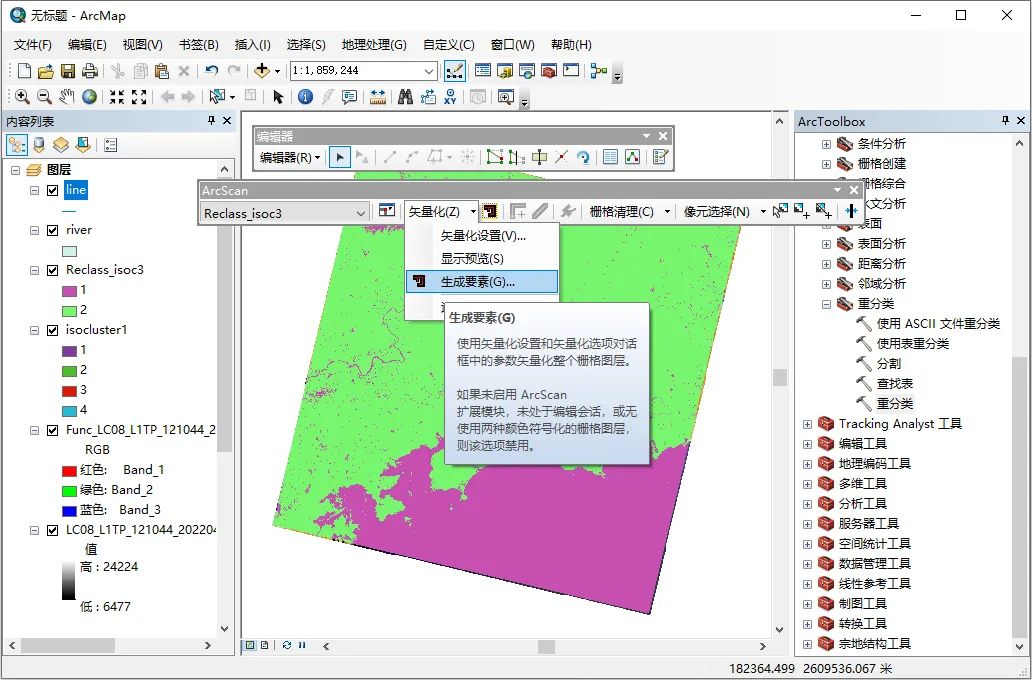Collapse the isocluster1 layer legend
The width and height of the screenshot is (1032, 680).
[34, 330]
